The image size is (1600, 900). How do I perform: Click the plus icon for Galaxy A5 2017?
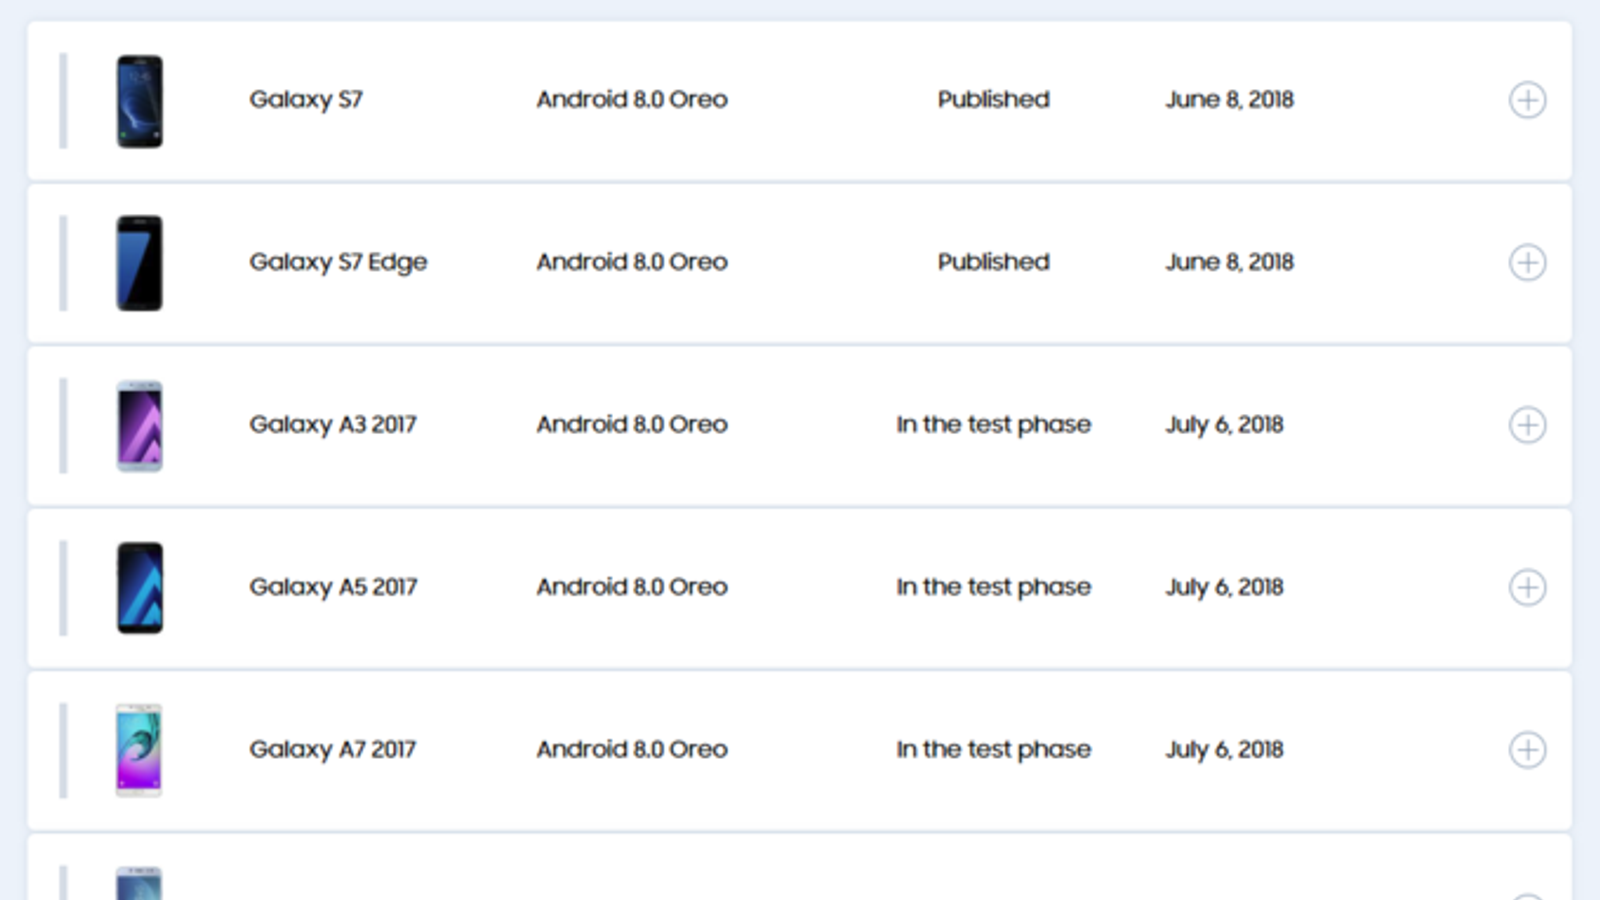click(1527, 587)
